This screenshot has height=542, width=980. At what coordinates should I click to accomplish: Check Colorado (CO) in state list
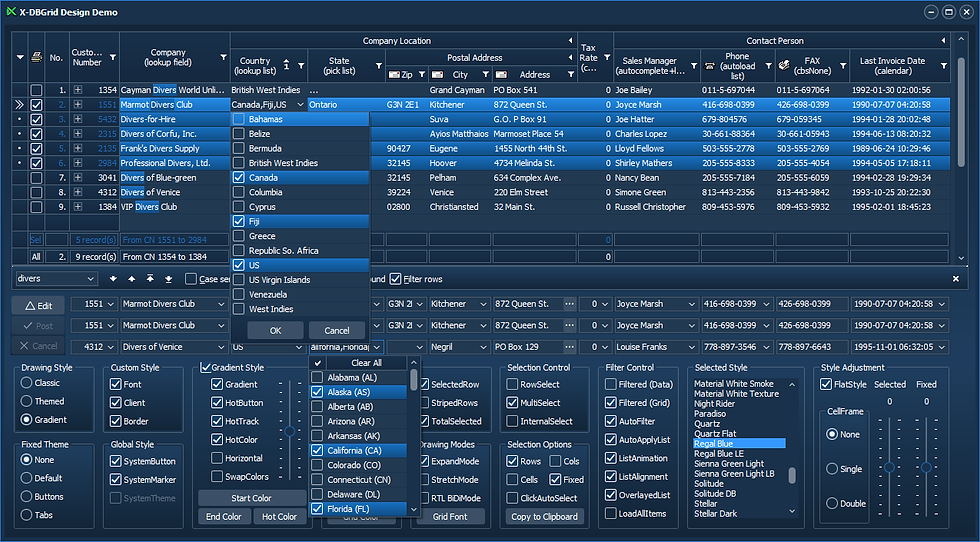tap(317, 465)
